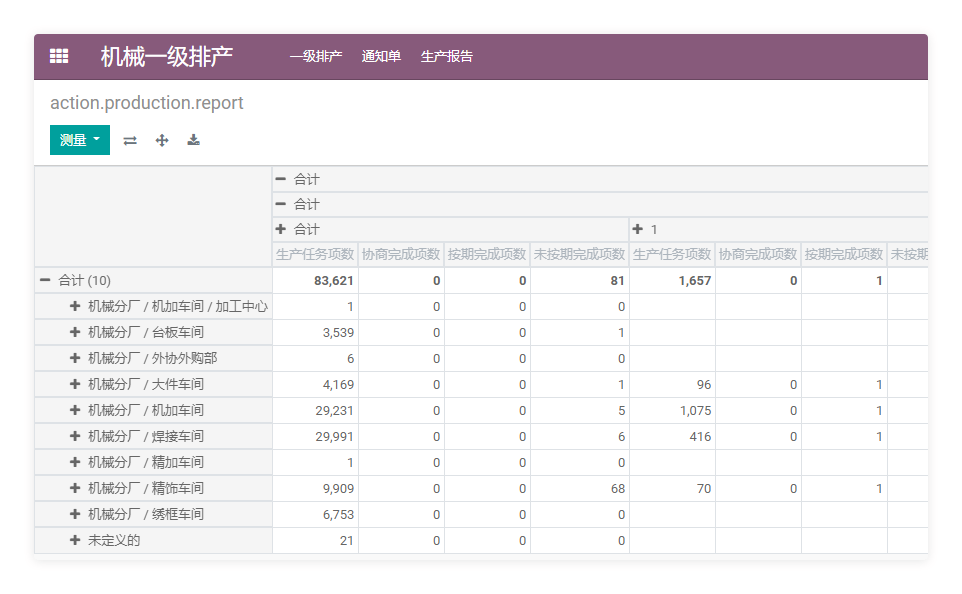Open the 测量 dropdown button
The width and height of the screenshot is (962, 594).
point(80,140)
